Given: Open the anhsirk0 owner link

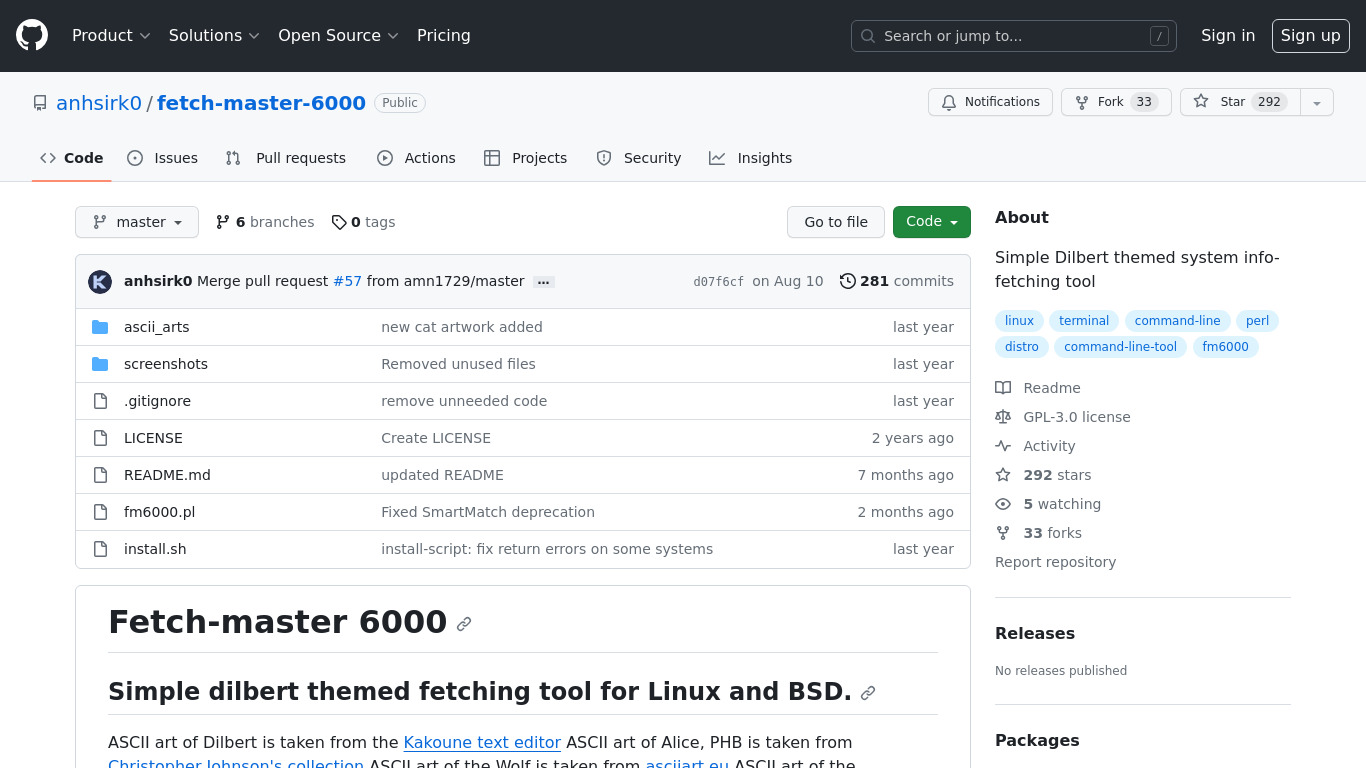Looking at the screenshot, I should click(x=99, y=103).
